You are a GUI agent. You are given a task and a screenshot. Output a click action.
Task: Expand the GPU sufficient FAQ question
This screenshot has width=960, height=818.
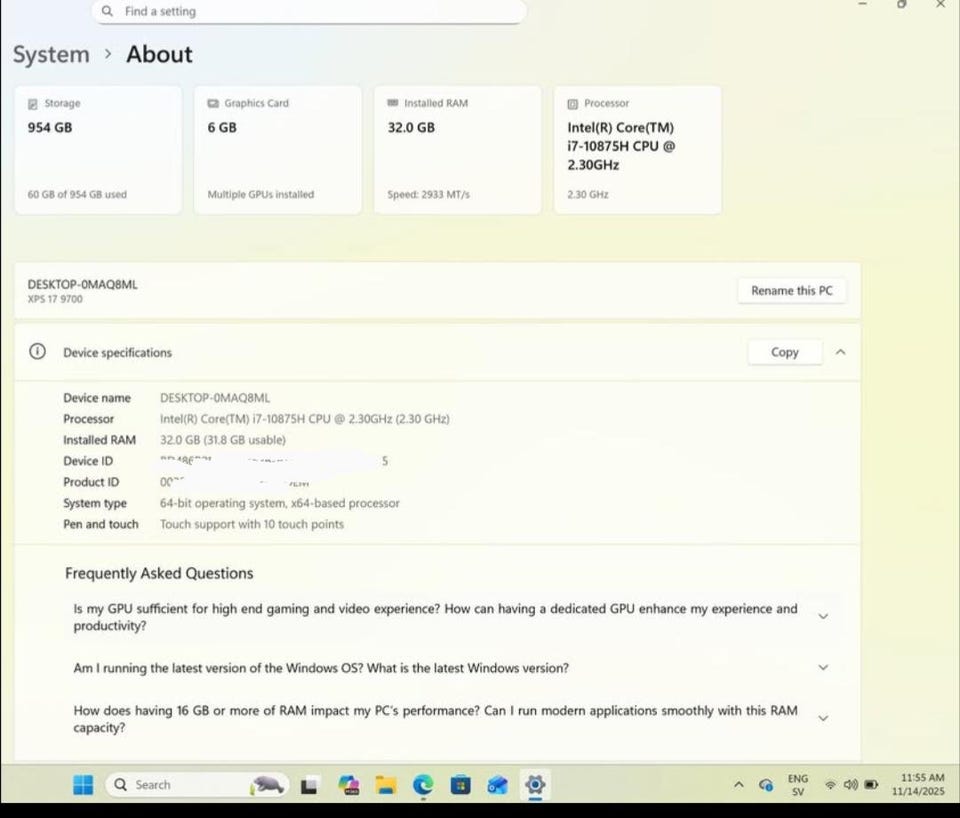pos(823,617)
